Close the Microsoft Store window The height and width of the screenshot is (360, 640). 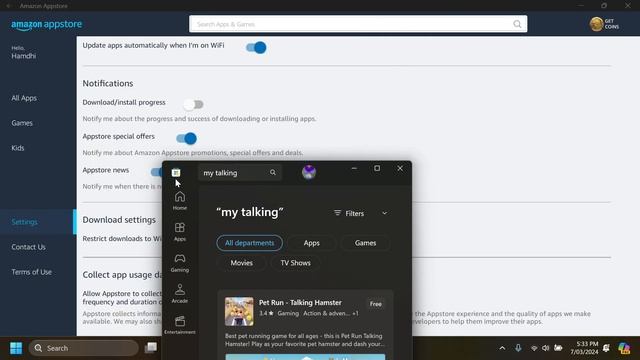tap(400, 168)
